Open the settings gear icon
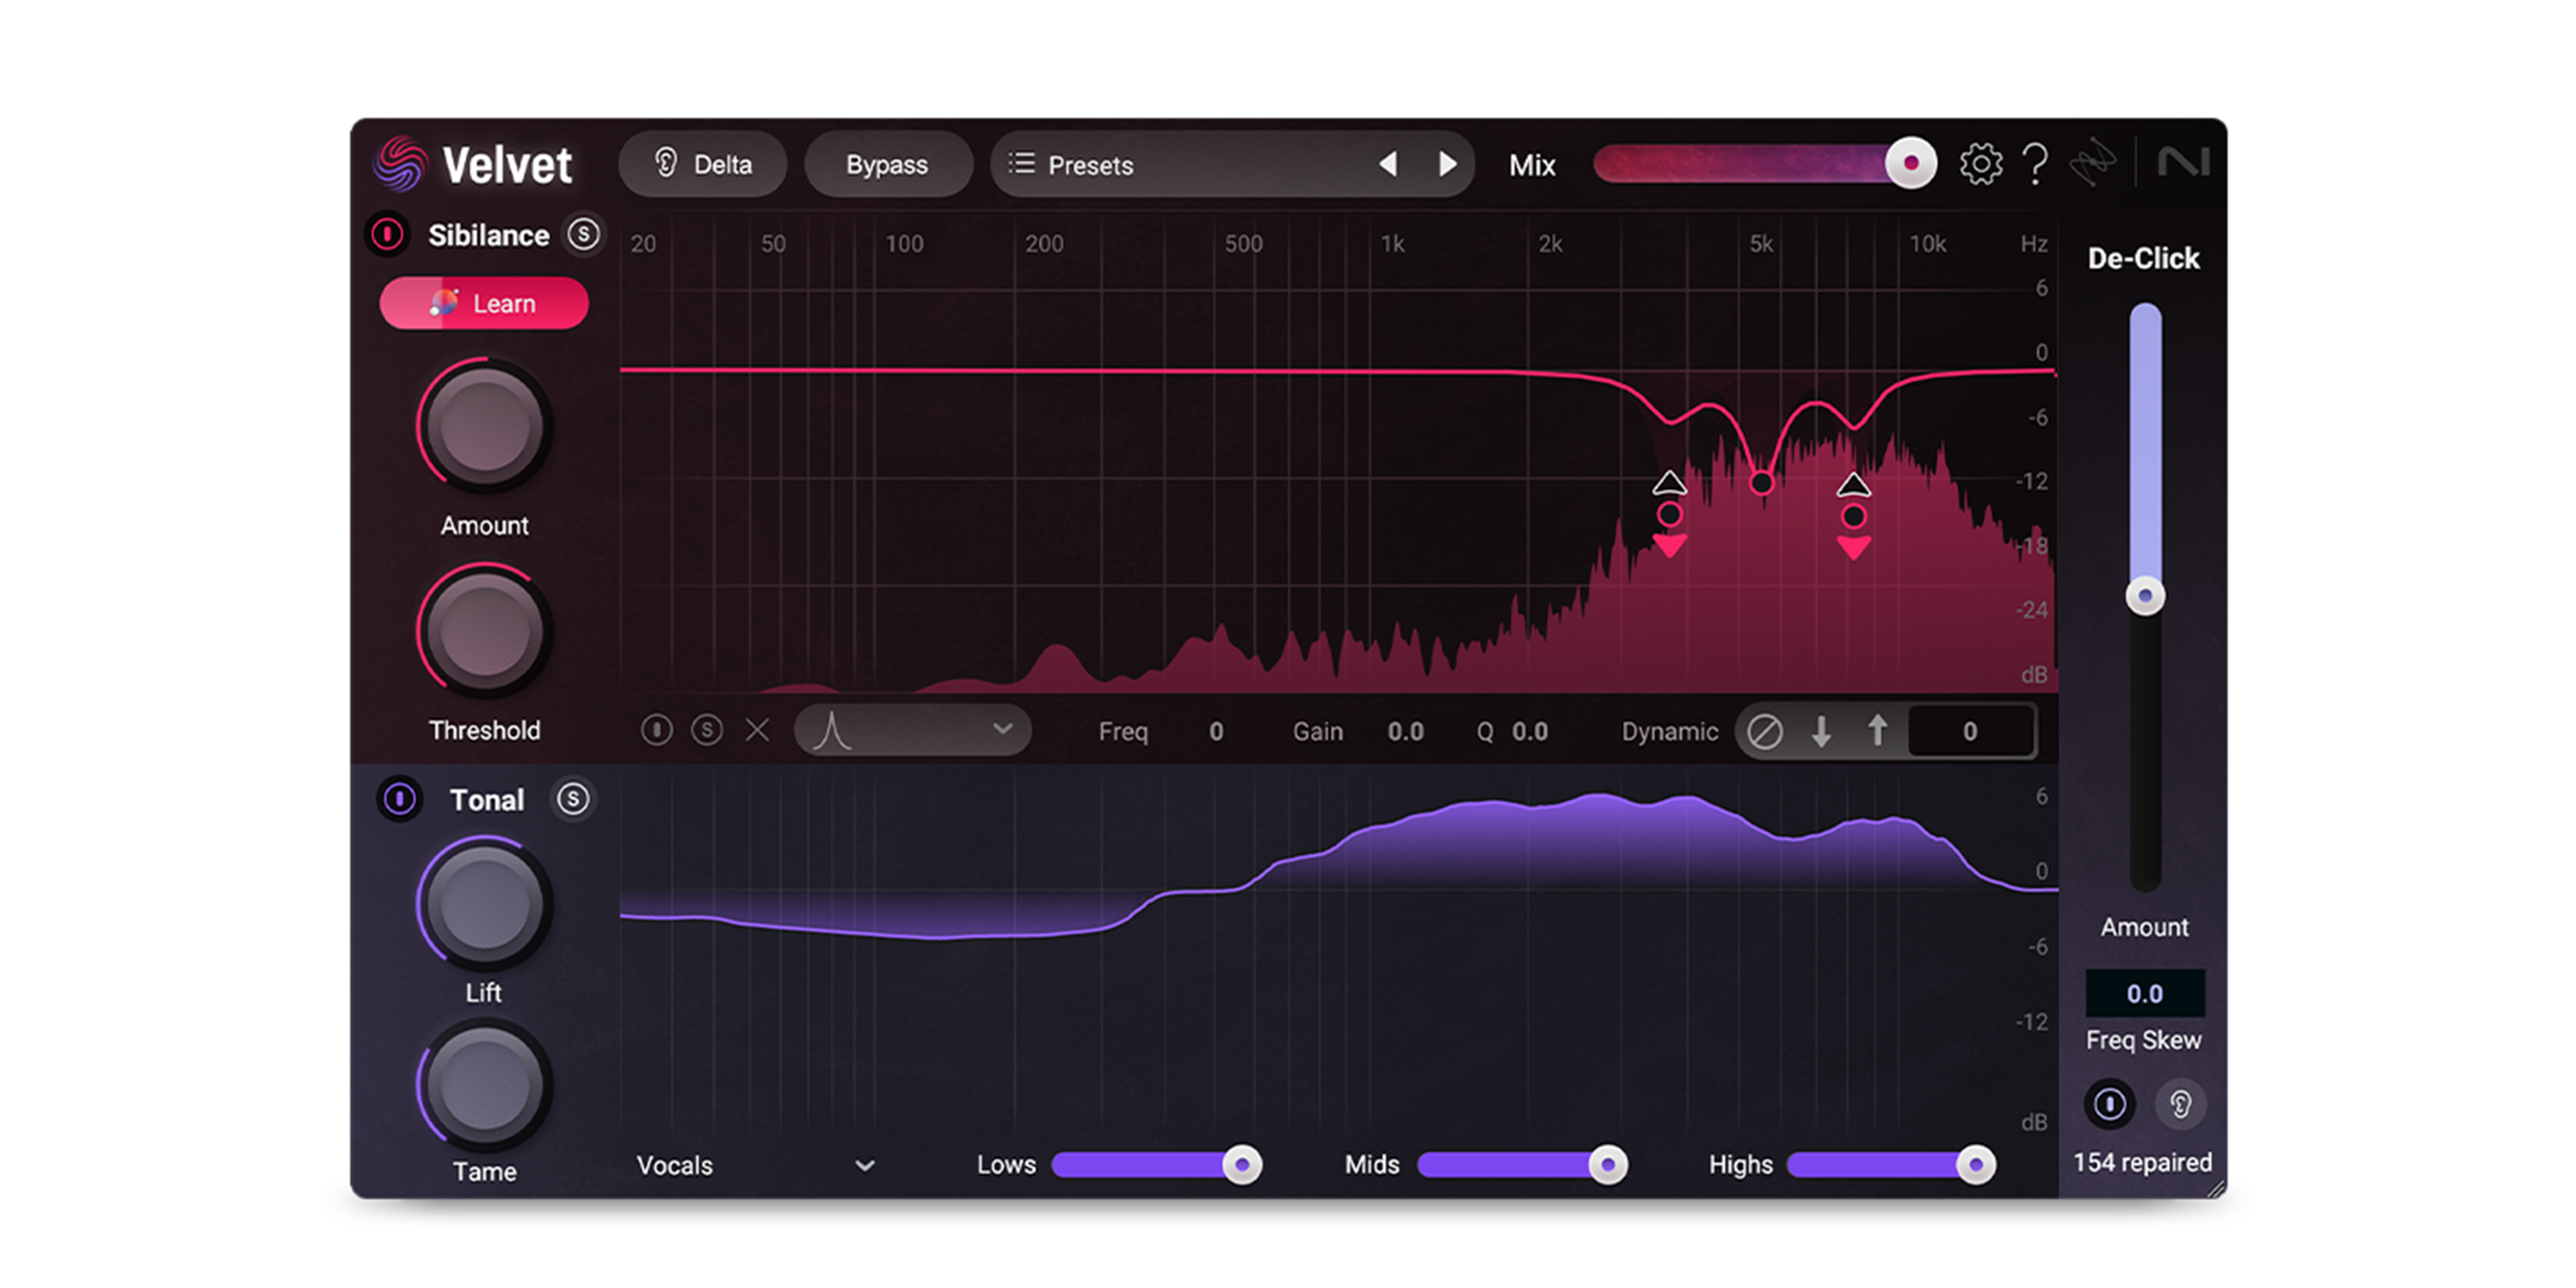 tap(1980, 164)
